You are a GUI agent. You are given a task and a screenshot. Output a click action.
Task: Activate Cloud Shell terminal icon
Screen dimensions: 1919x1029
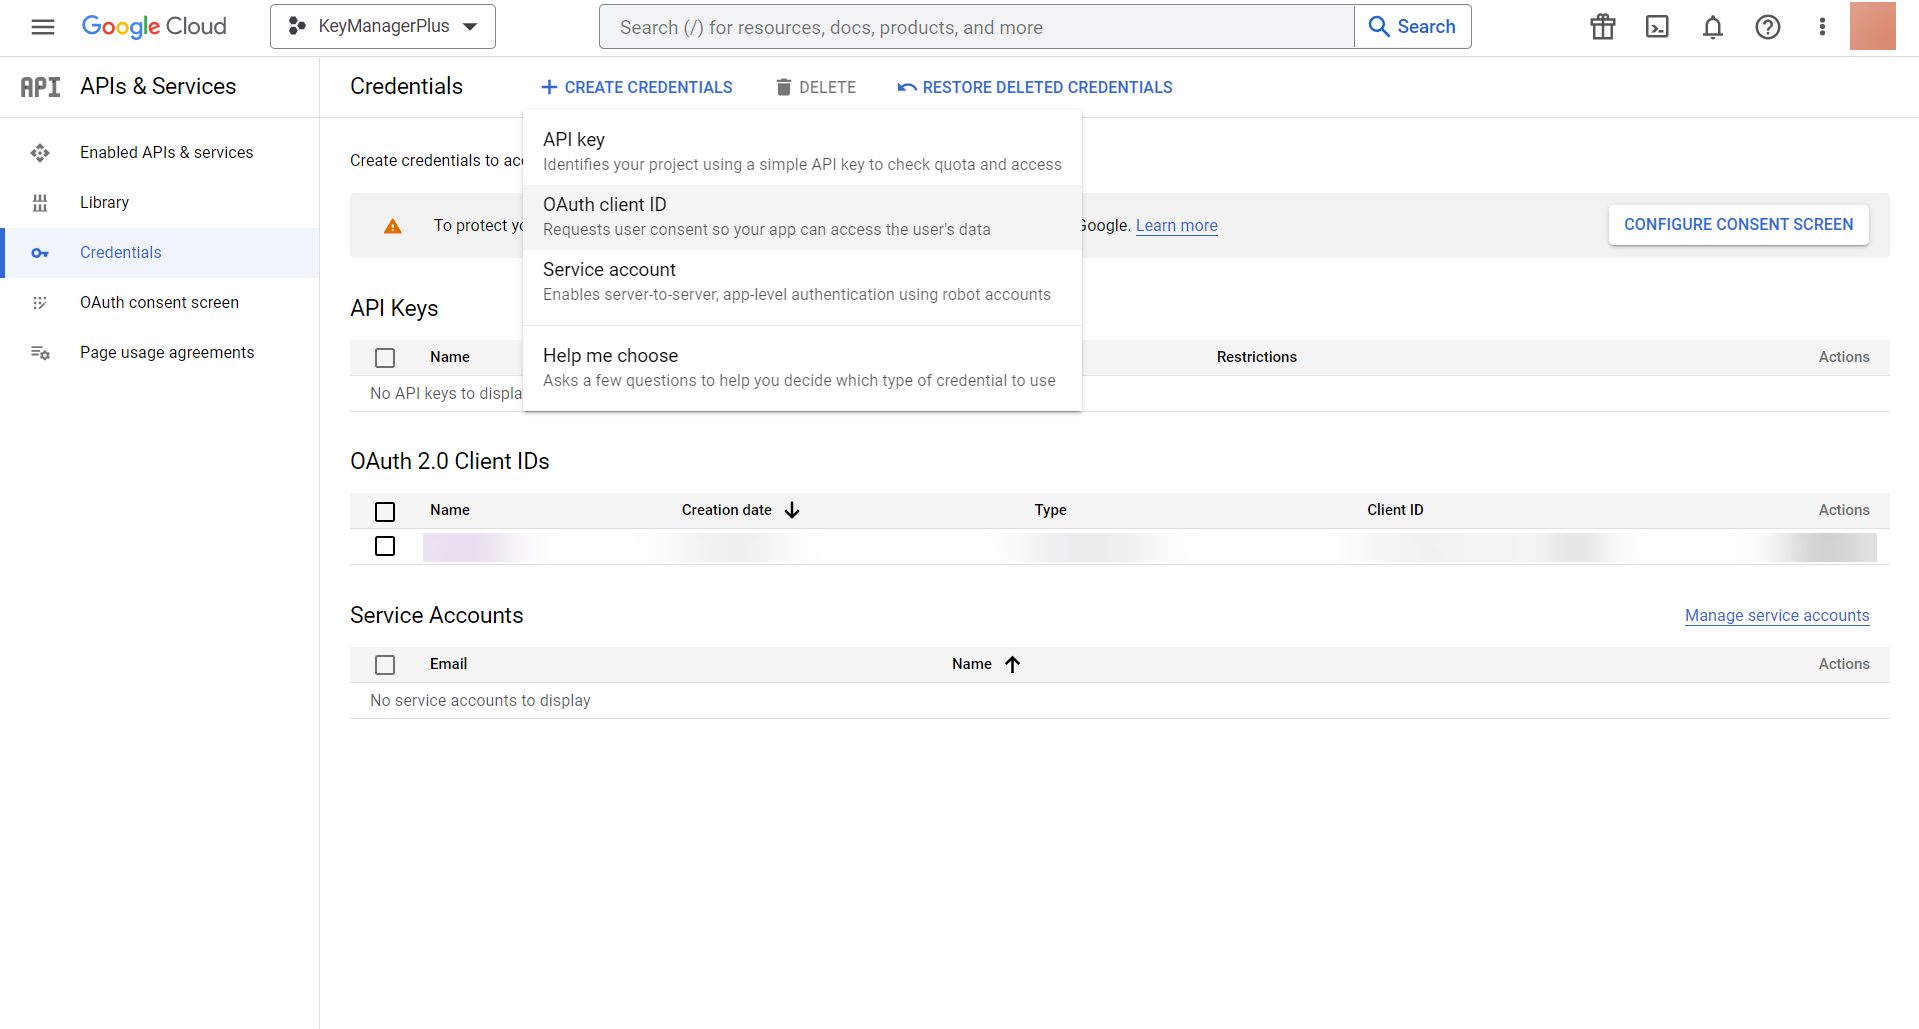[1657, 27]
